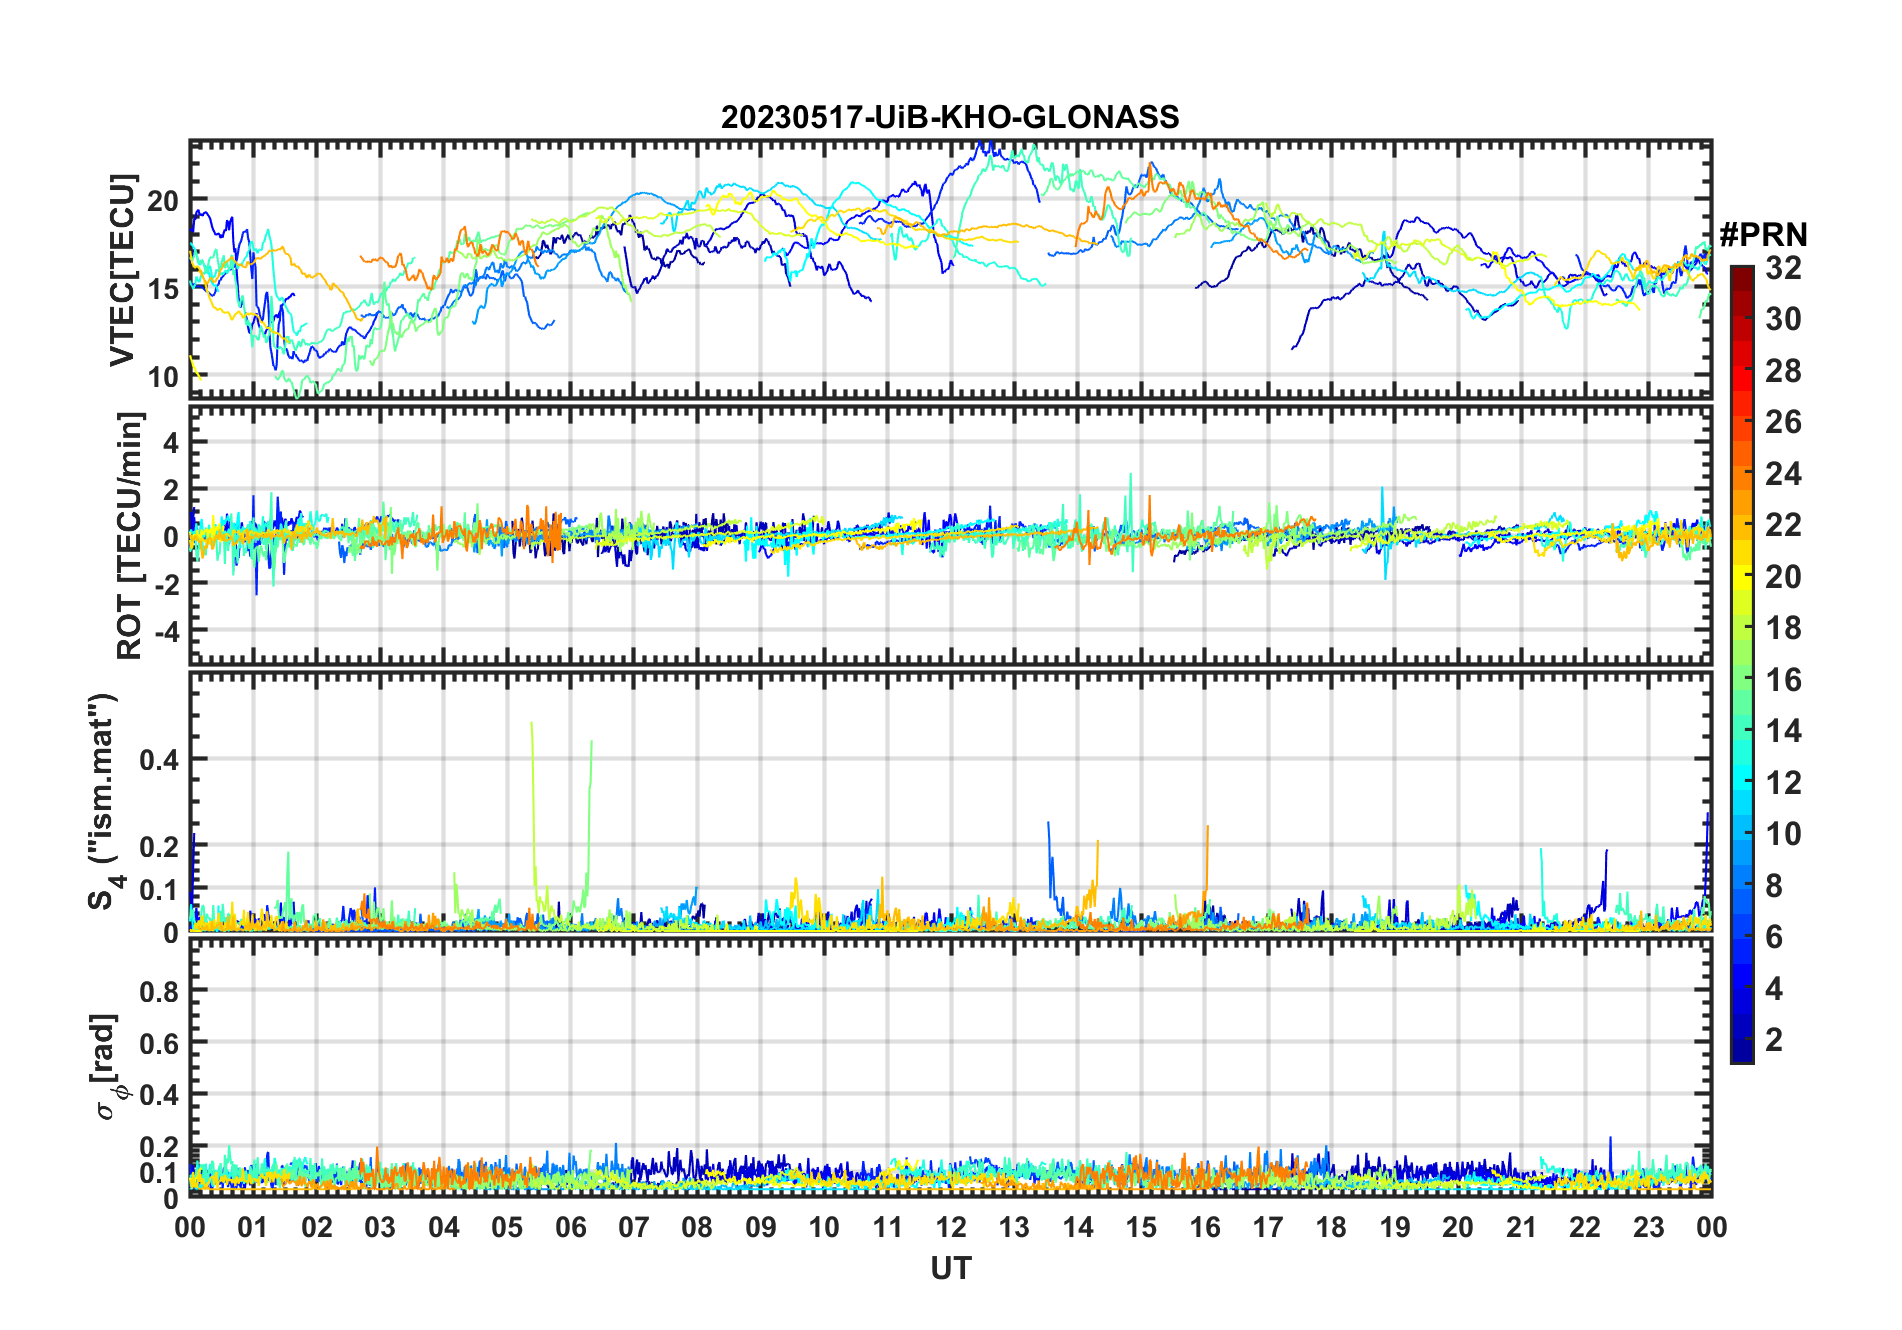Choose UT axis tick label "15"
Image resolution: width=1902 pixels, height=1330 pixels.
coord(1141,1228)
